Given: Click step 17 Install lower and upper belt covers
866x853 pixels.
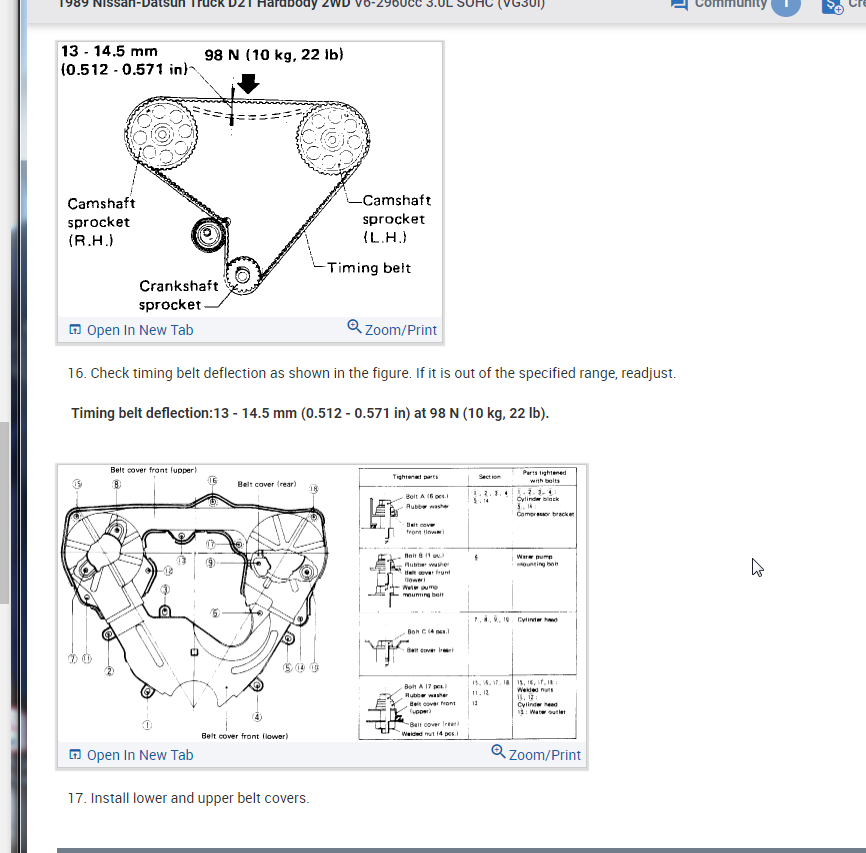Looking at the screenshot, I should tap(188, 798).
